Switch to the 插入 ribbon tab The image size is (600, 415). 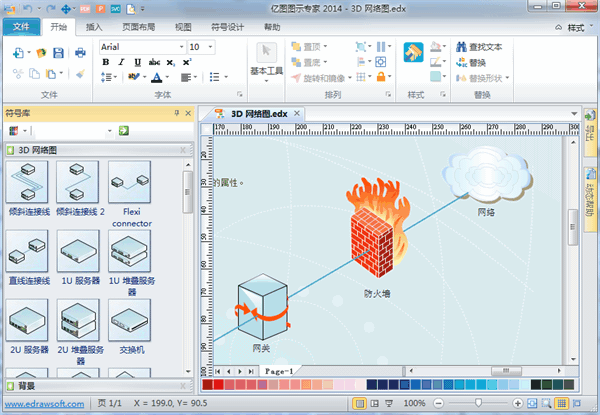(x=94, y=27)
